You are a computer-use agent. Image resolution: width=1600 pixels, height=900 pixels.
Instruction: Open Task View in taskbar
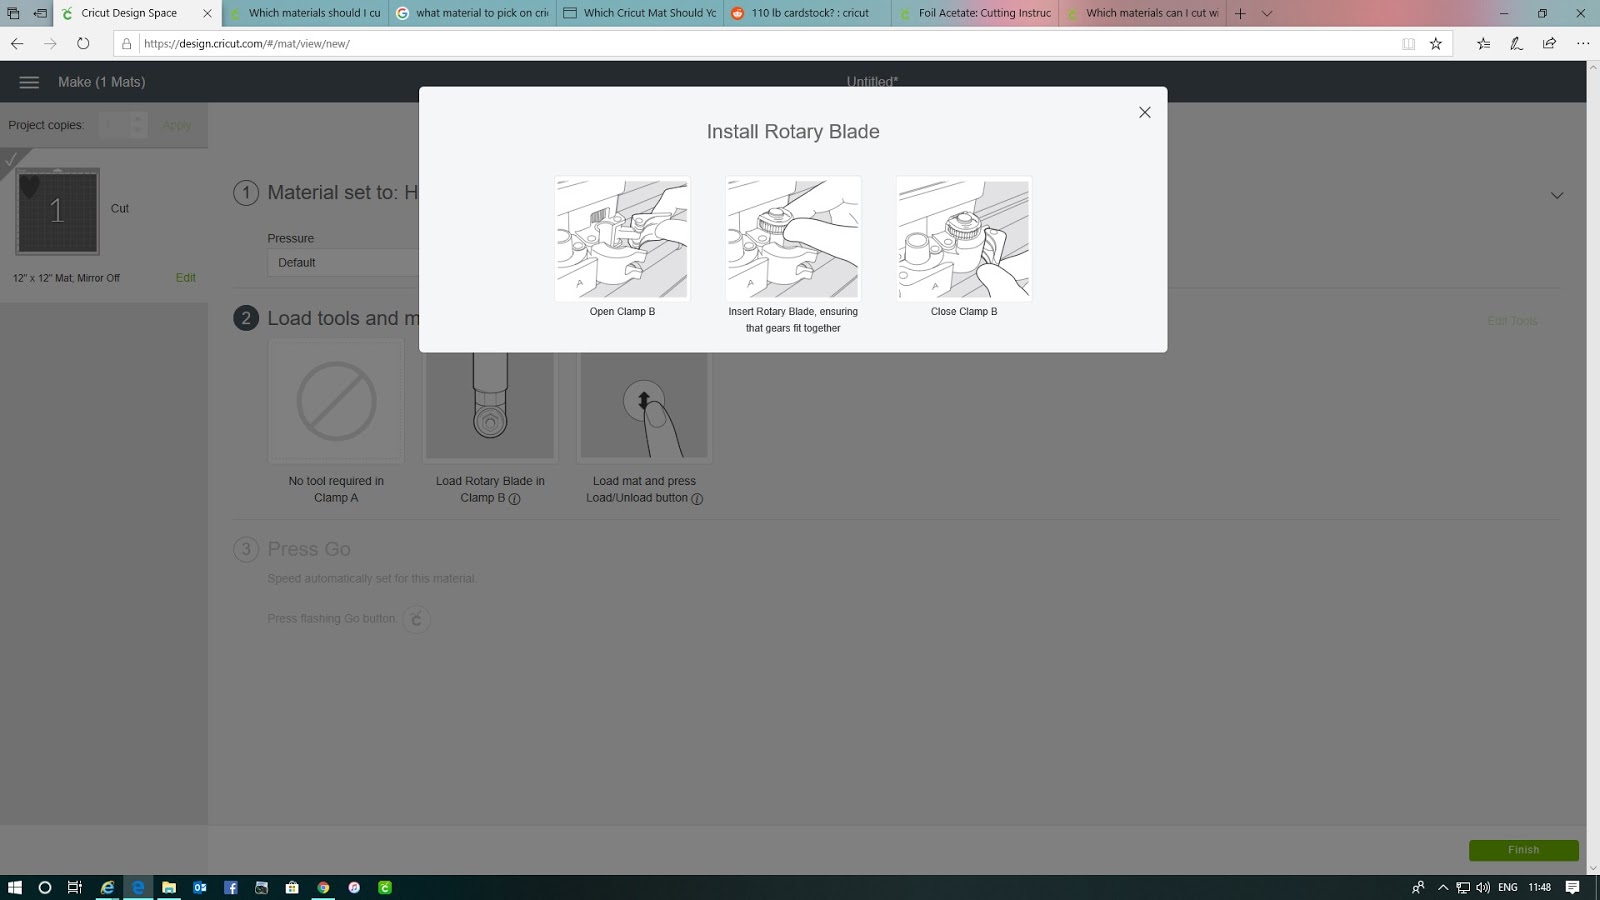click(x=75, y=887)
